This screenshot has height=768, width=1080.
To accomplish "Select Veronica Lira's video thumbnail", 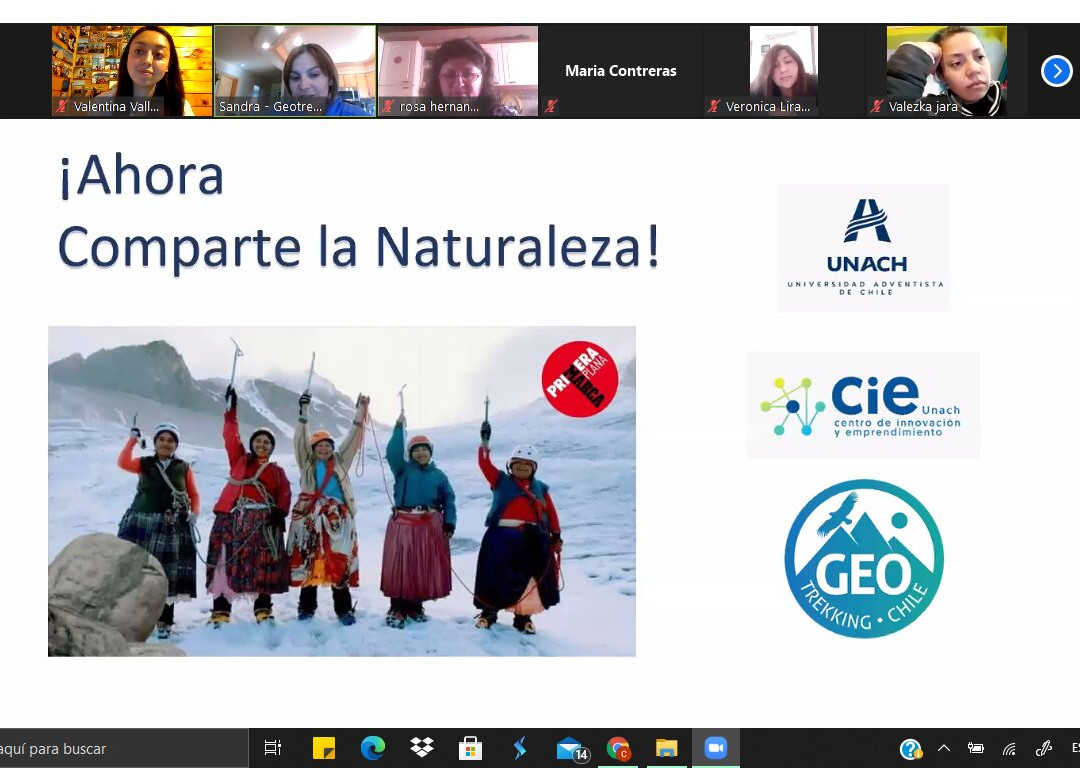I will [783, 71].
